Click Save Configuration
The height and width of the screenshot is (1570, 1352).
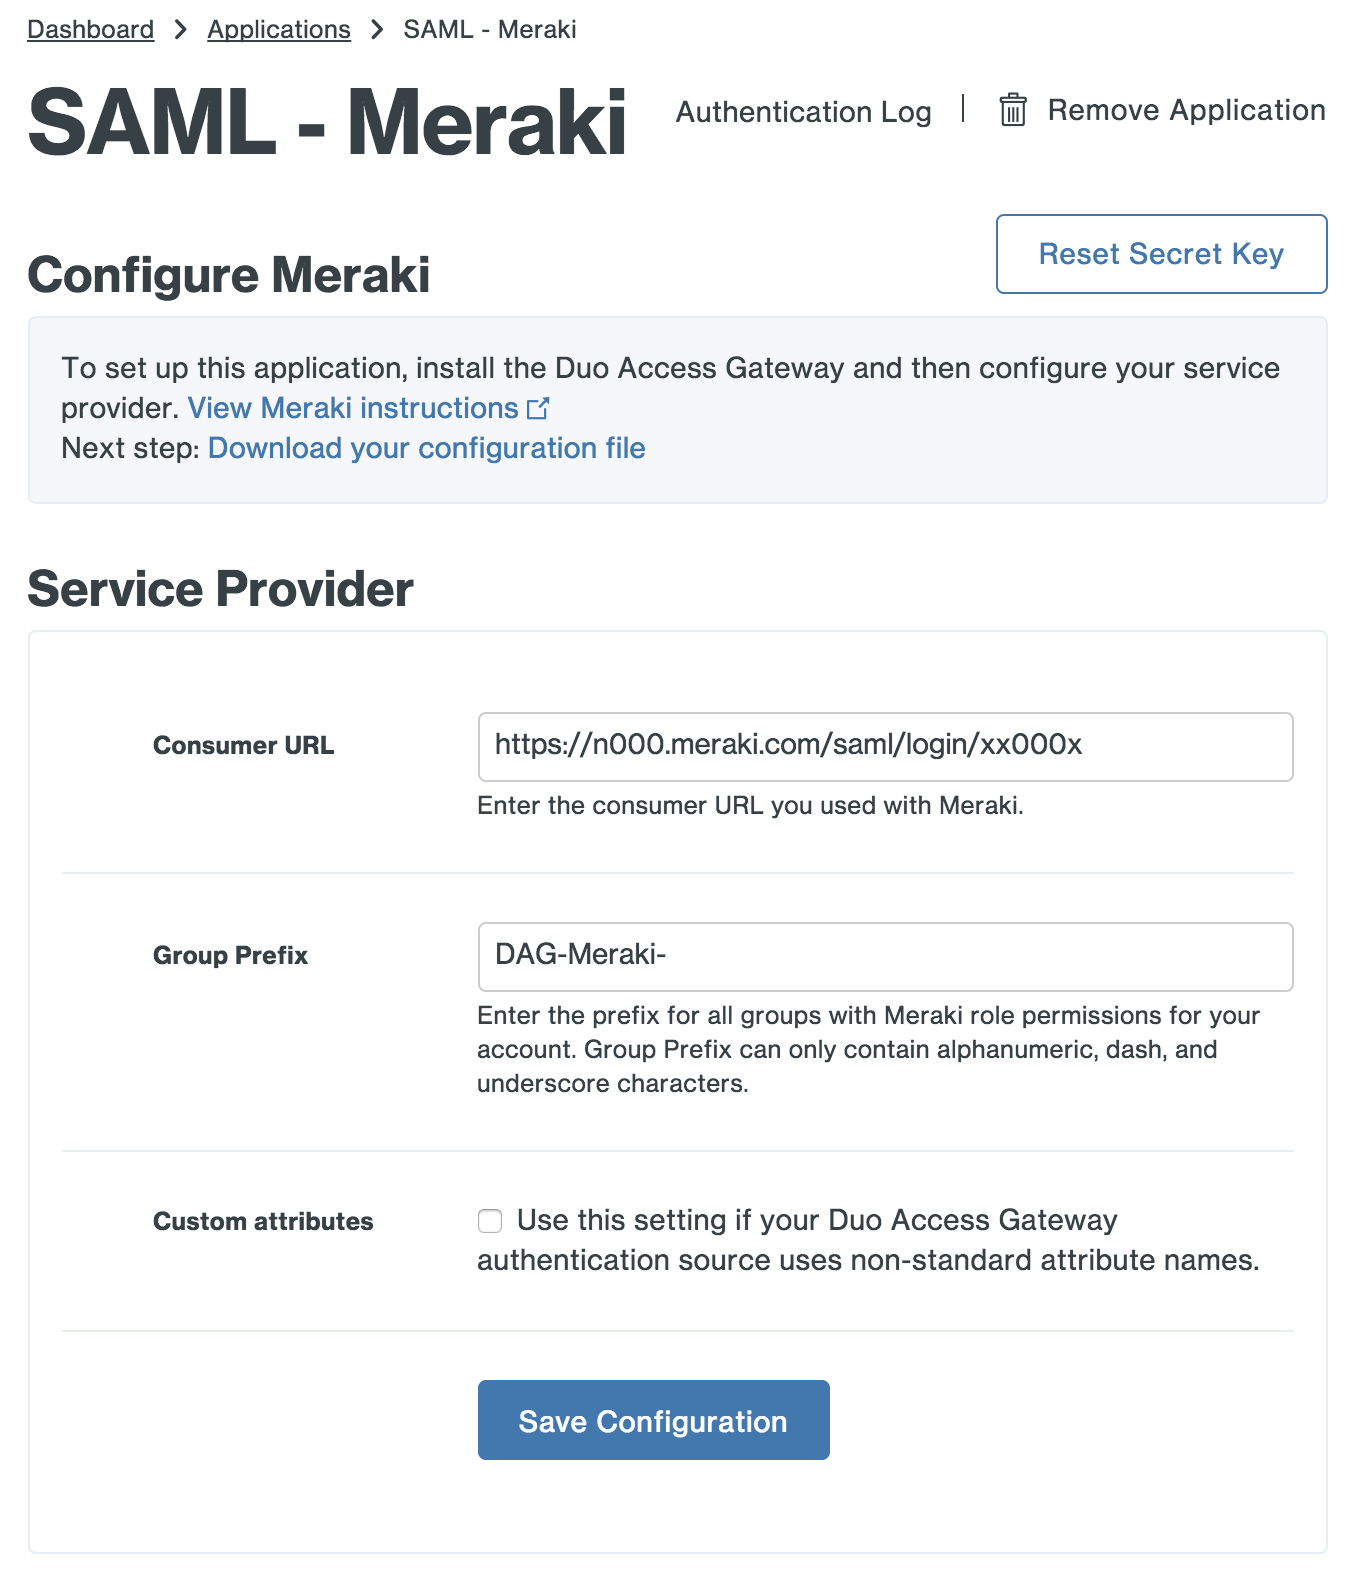click(653, 1419)
